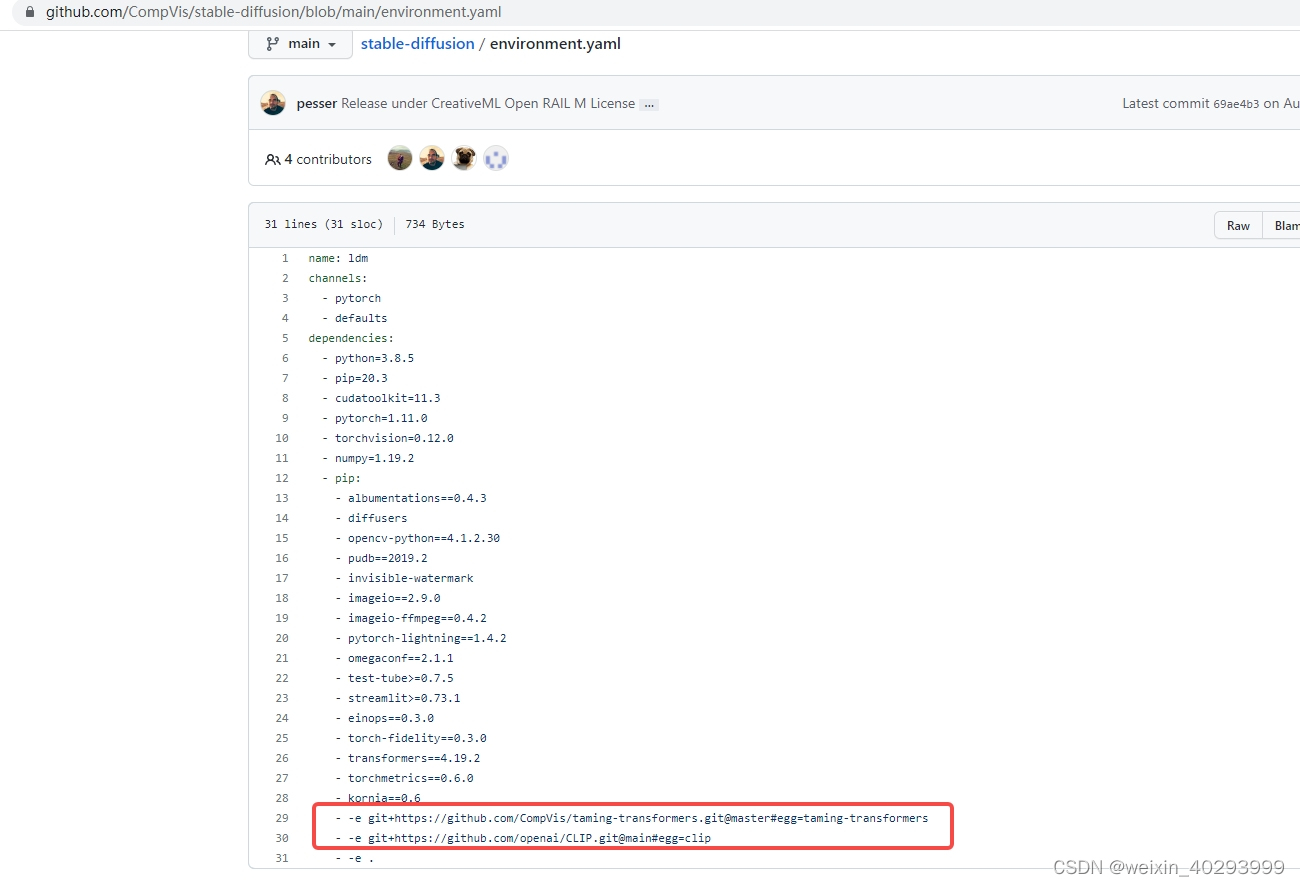Open pesser's avatar next to commit message

coord(273,103)
